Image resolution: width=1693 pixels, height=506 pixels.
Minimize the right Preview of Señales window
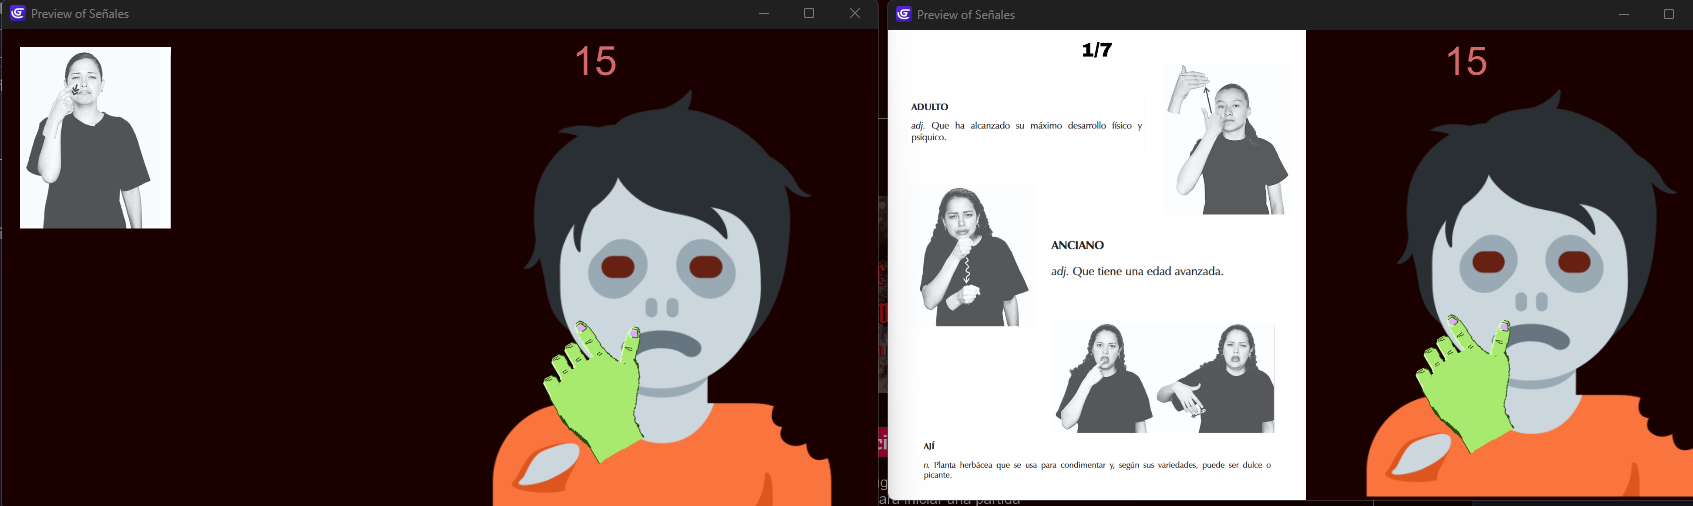pyautogui.click(x=1624, y=14)
